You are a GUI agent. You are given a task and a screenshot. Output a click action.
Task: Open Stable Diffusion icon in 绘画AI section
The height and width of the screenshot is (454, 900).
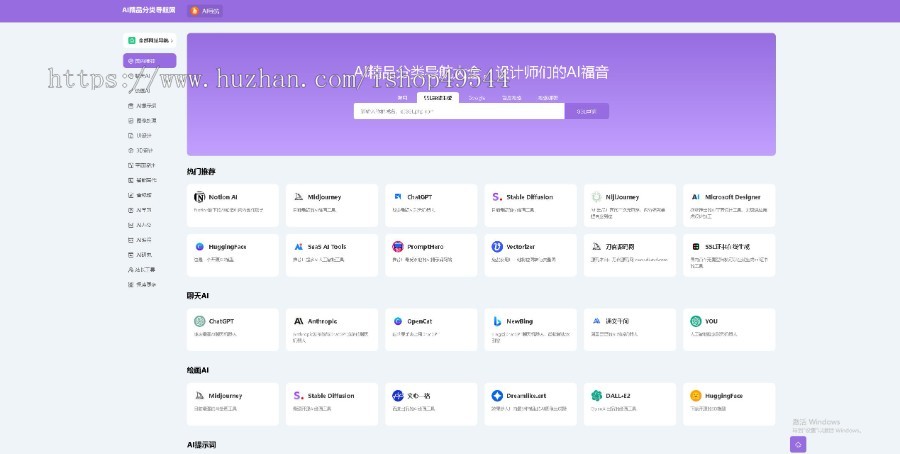point(298,396)
